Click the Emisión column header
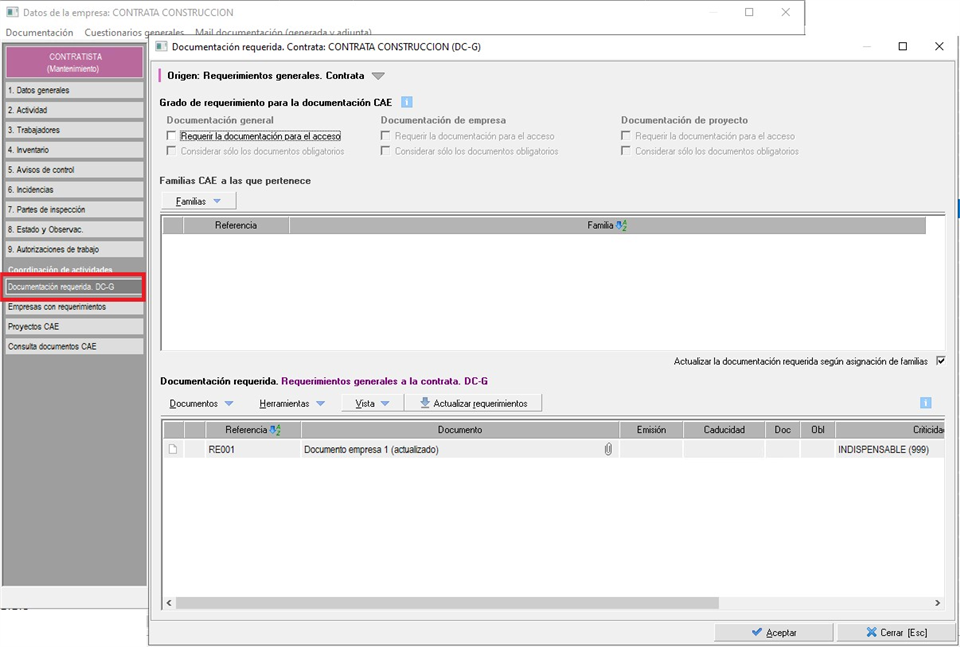Image resolution: width=960 pixels, height=647 pixels. pyautogui.click(x=651, y=430)
